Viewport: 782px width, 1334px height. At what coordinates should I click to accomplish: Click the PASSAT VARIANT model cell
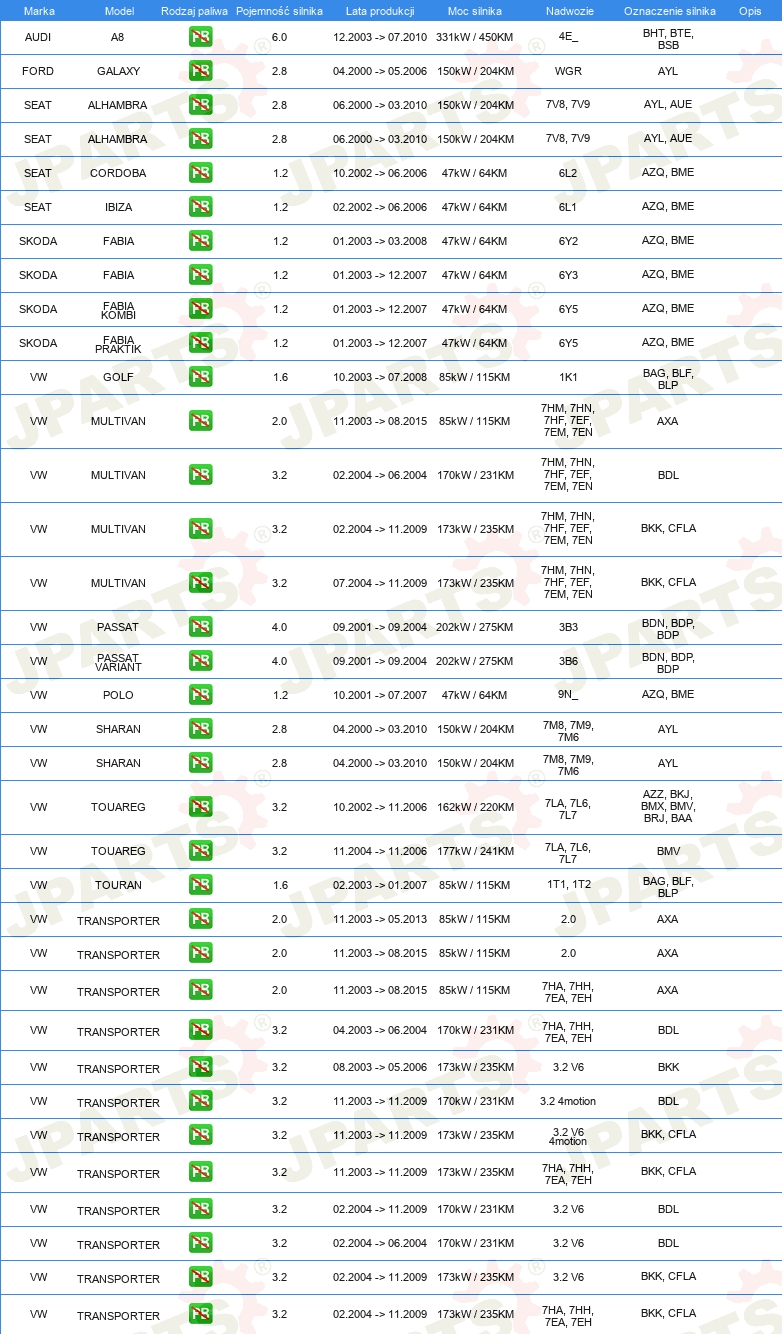coord(119,662)
